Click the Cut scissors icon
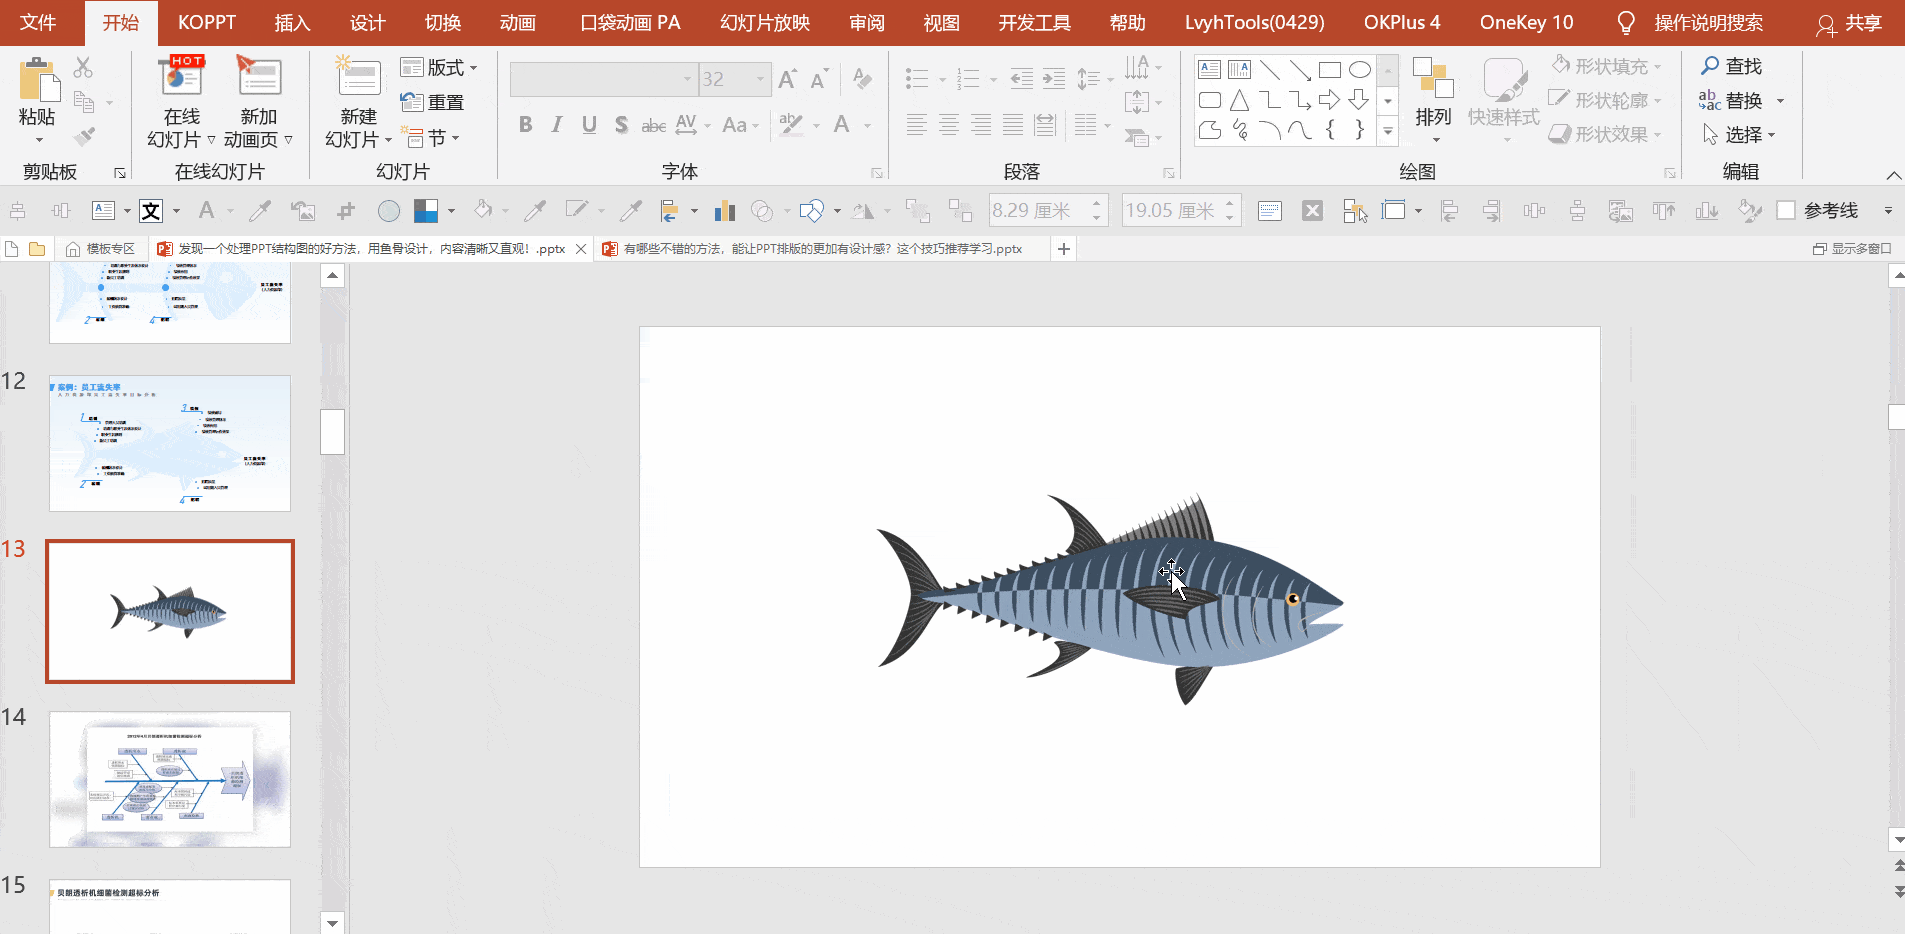This screenshot has width=1905, height=934. [84, 68]
